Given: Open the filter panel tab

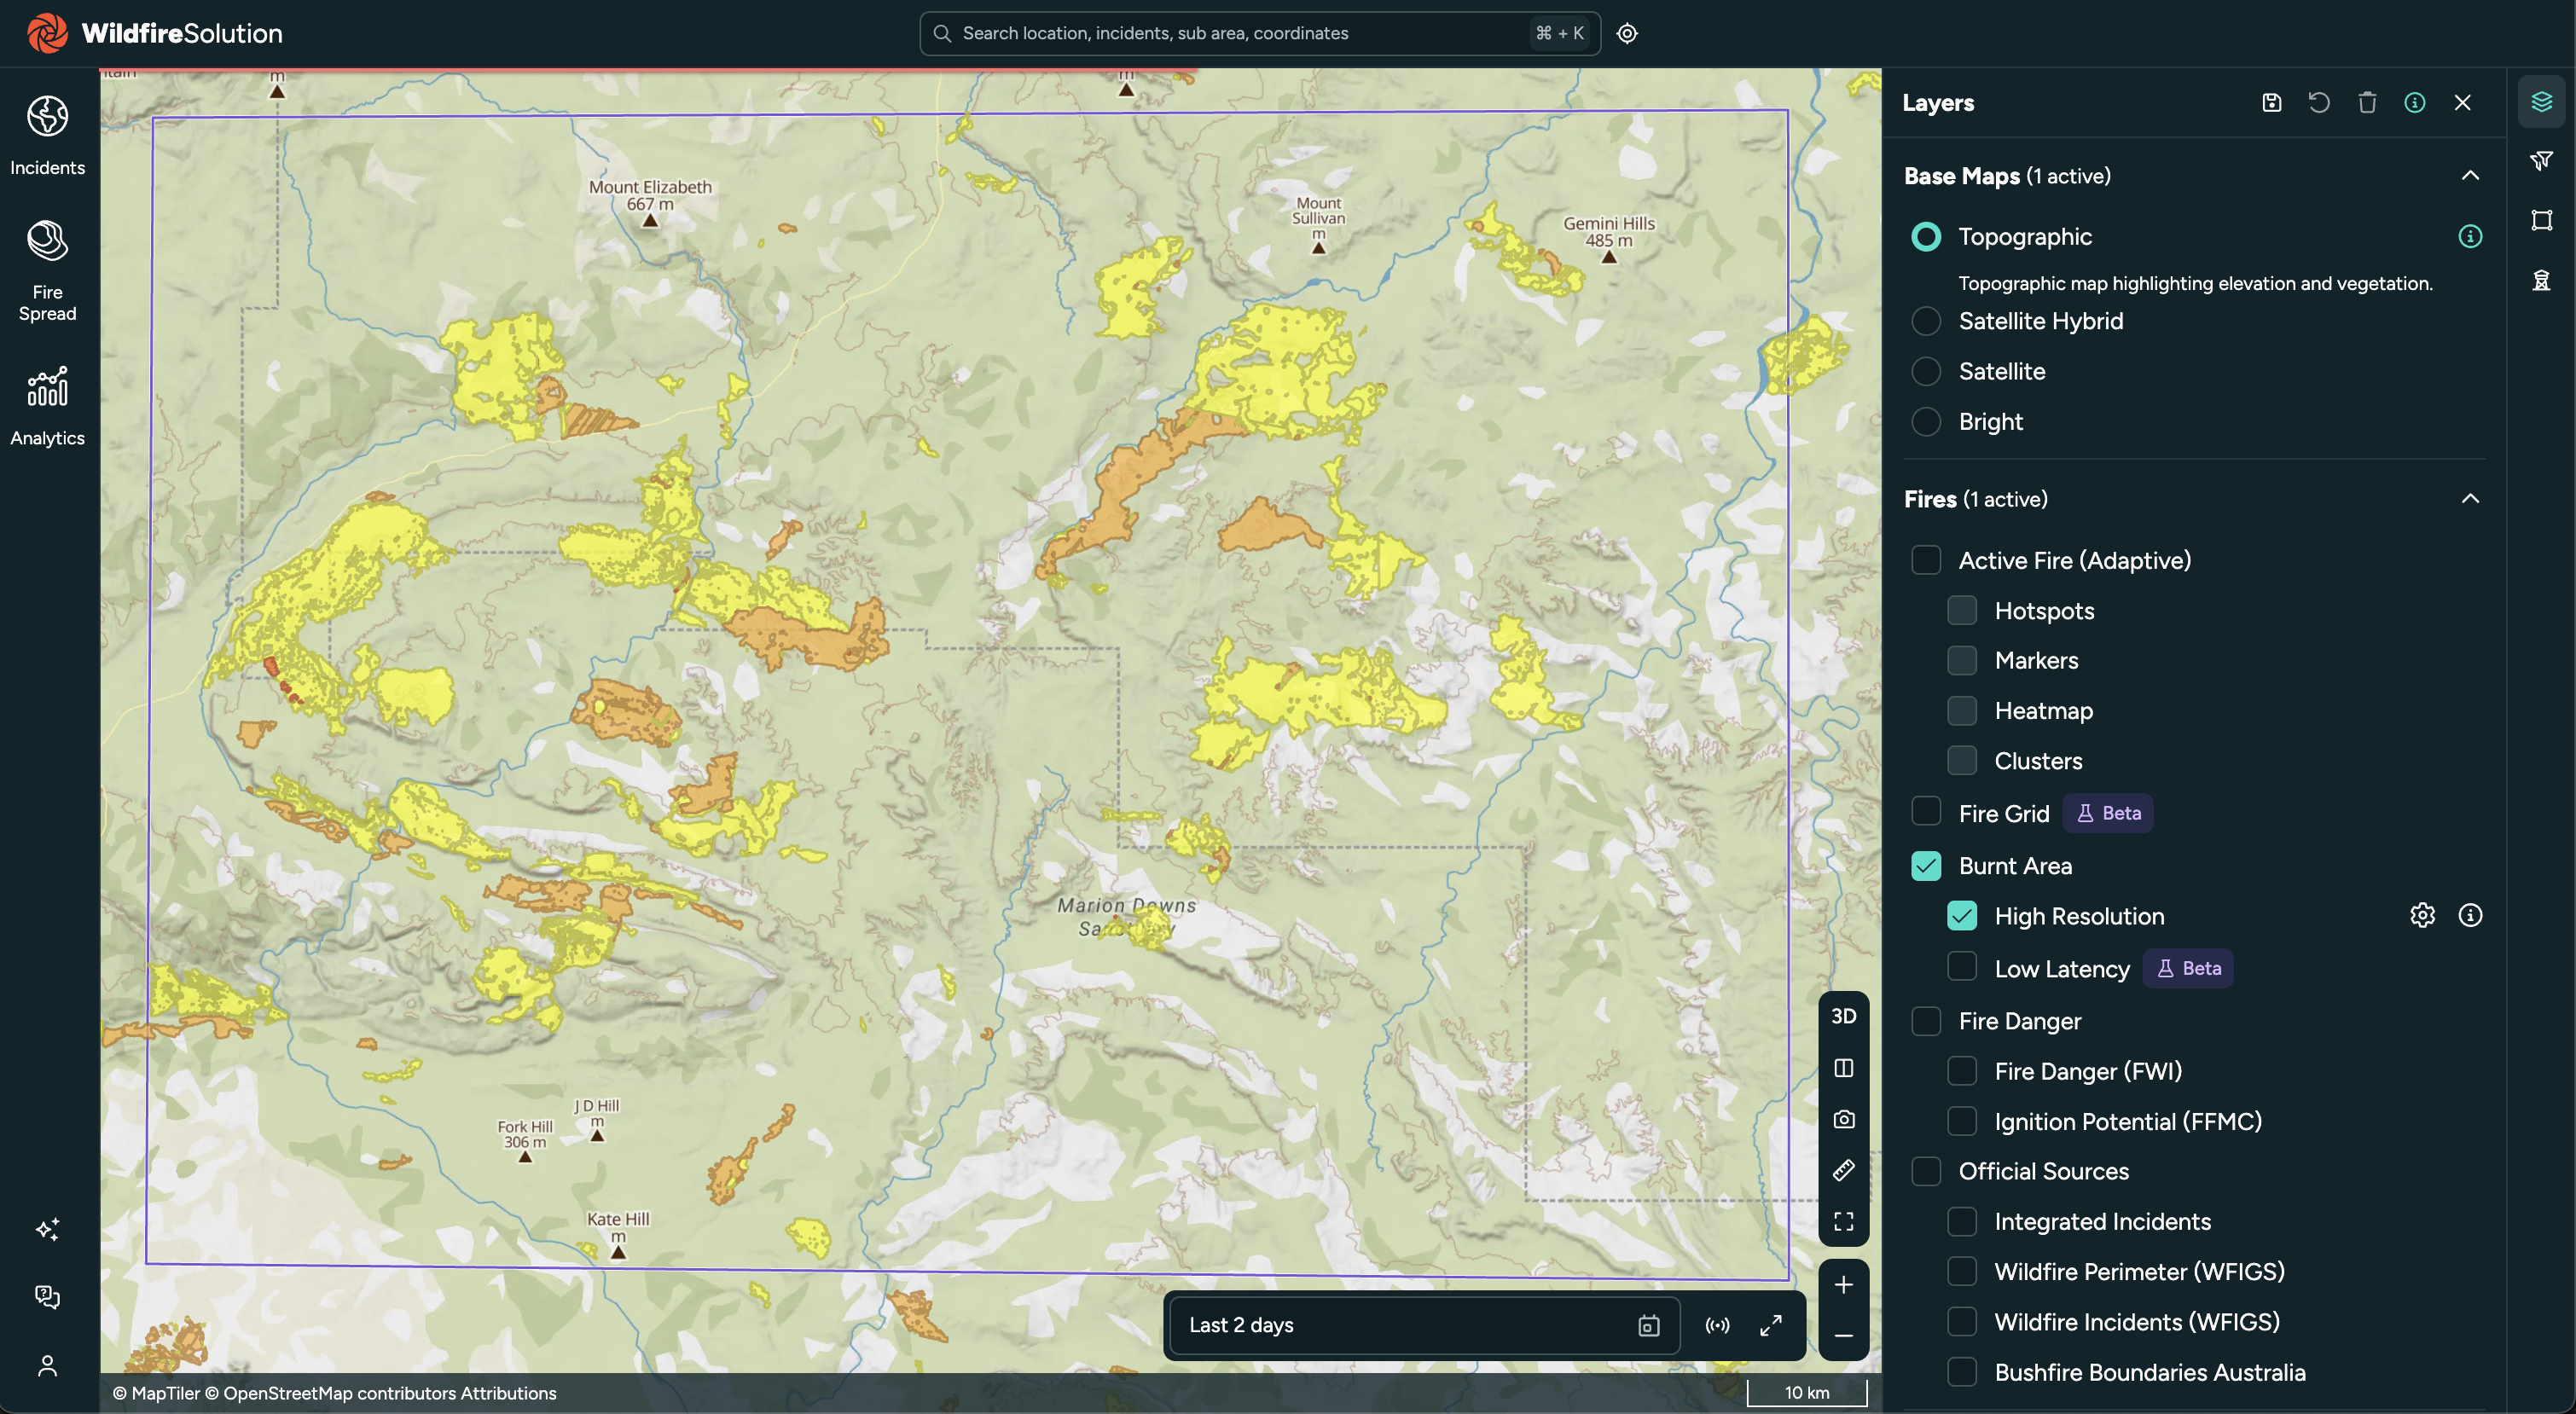Looking at the screenshot, I should tap(2541, 161).
